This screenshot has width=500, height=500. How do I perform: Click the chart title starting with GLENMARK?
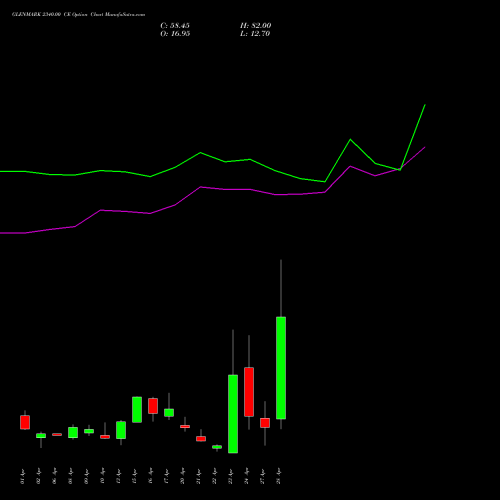point(78,15)
